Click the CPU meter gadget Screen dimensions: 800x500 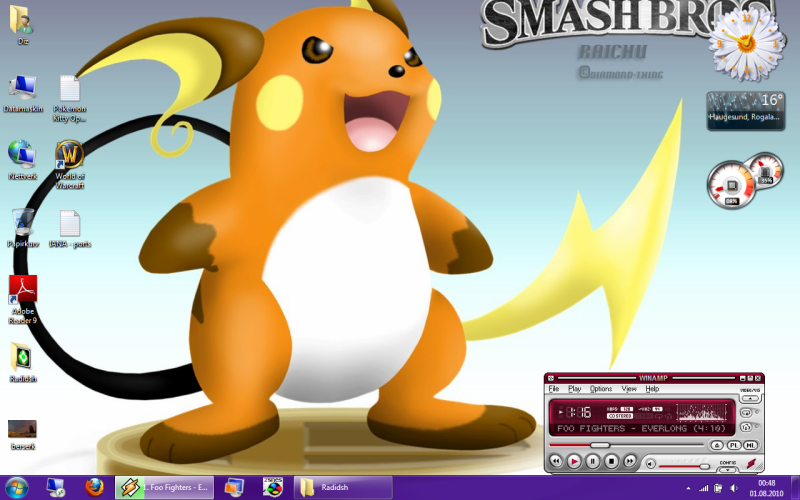pos(732,185)
